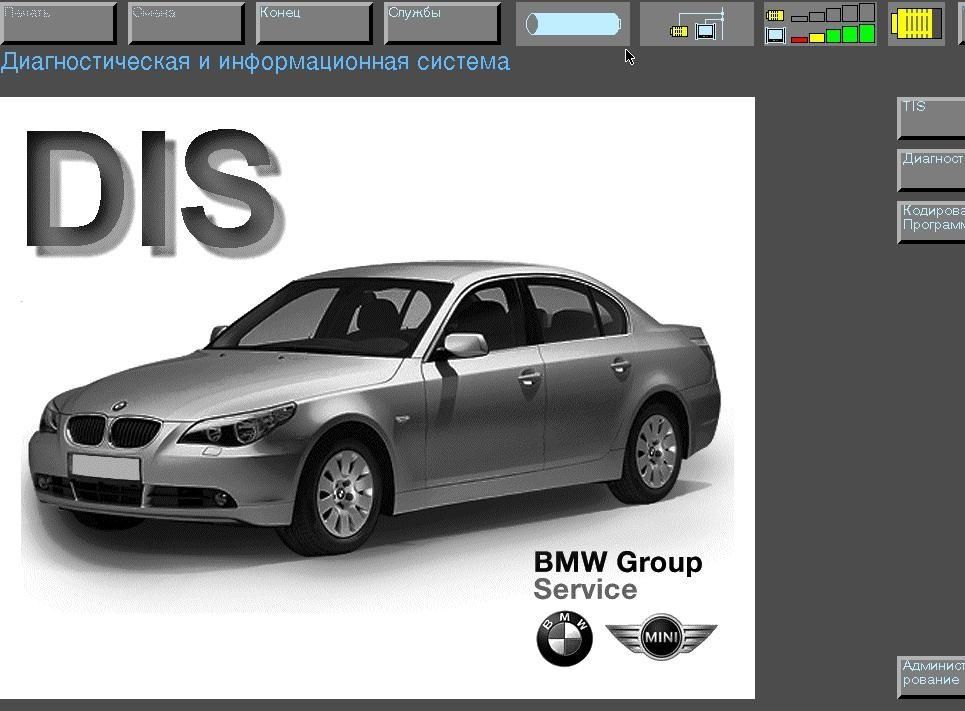
Task: Click the Диагностическая и информационная система heading
Action: pos(255,62)
